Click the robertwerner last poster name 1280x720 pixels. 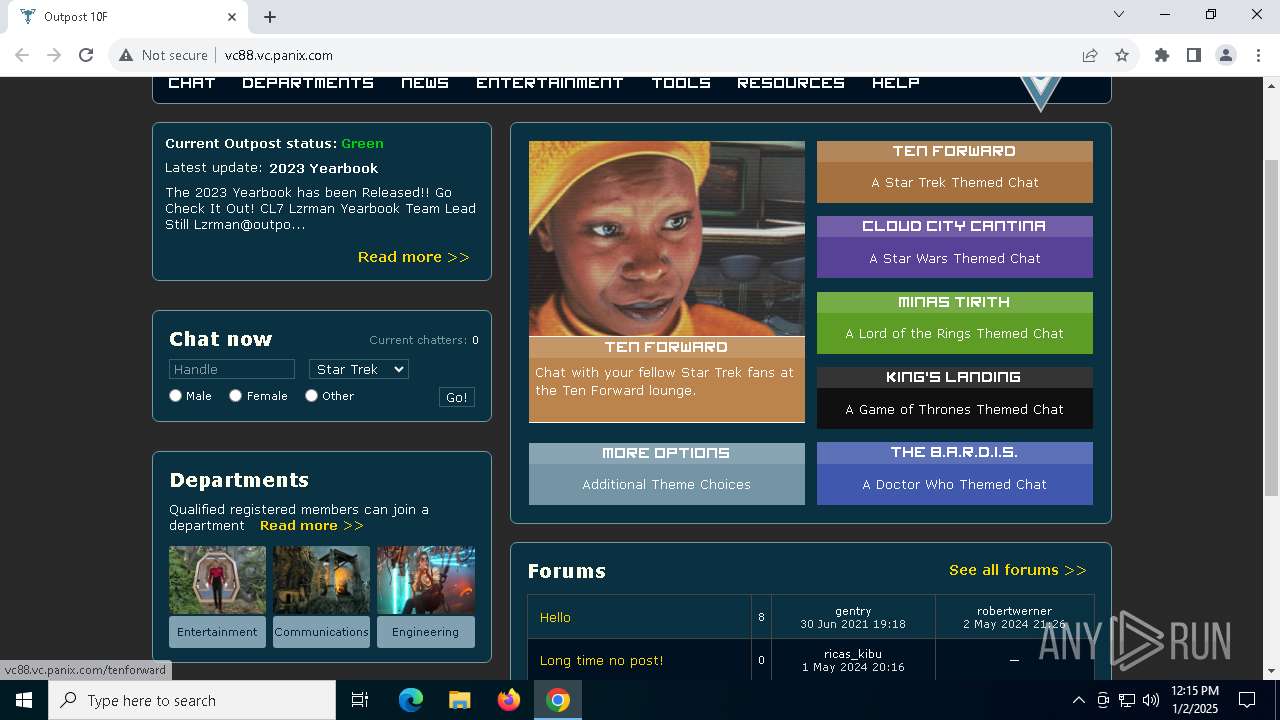click(x=1014, y=611)
